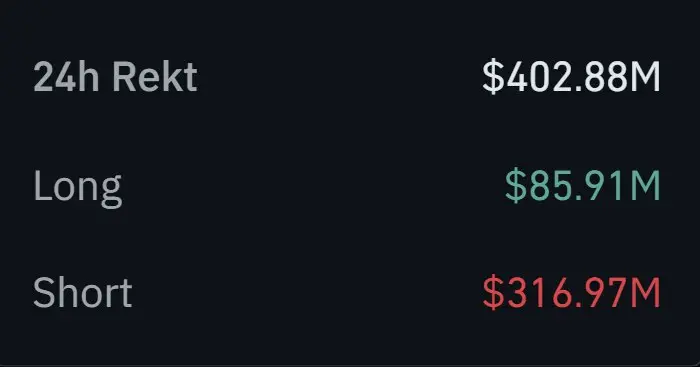Select the green $85.91M long value
This screenshot has height=367, width=700.
(583, 185)
